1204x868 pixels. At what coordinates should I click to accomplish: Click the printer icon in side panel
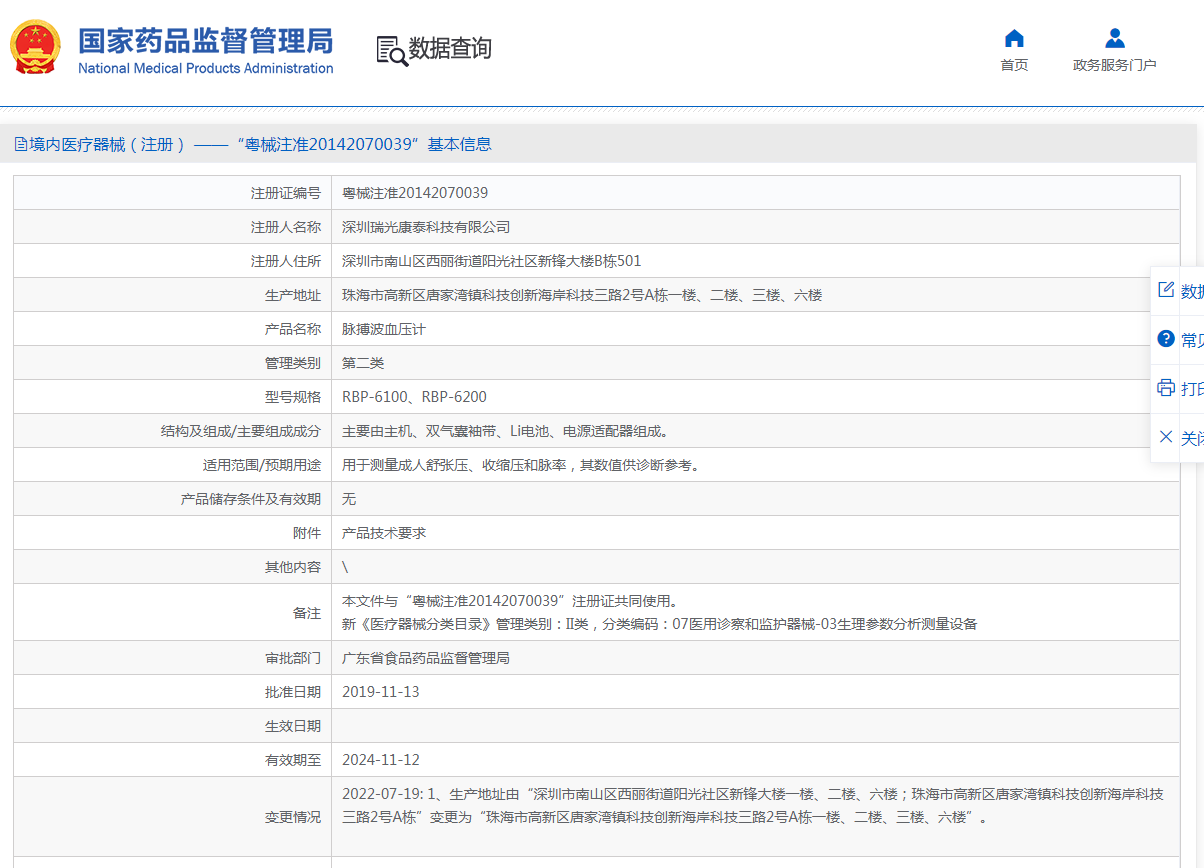pos(1165,387)
